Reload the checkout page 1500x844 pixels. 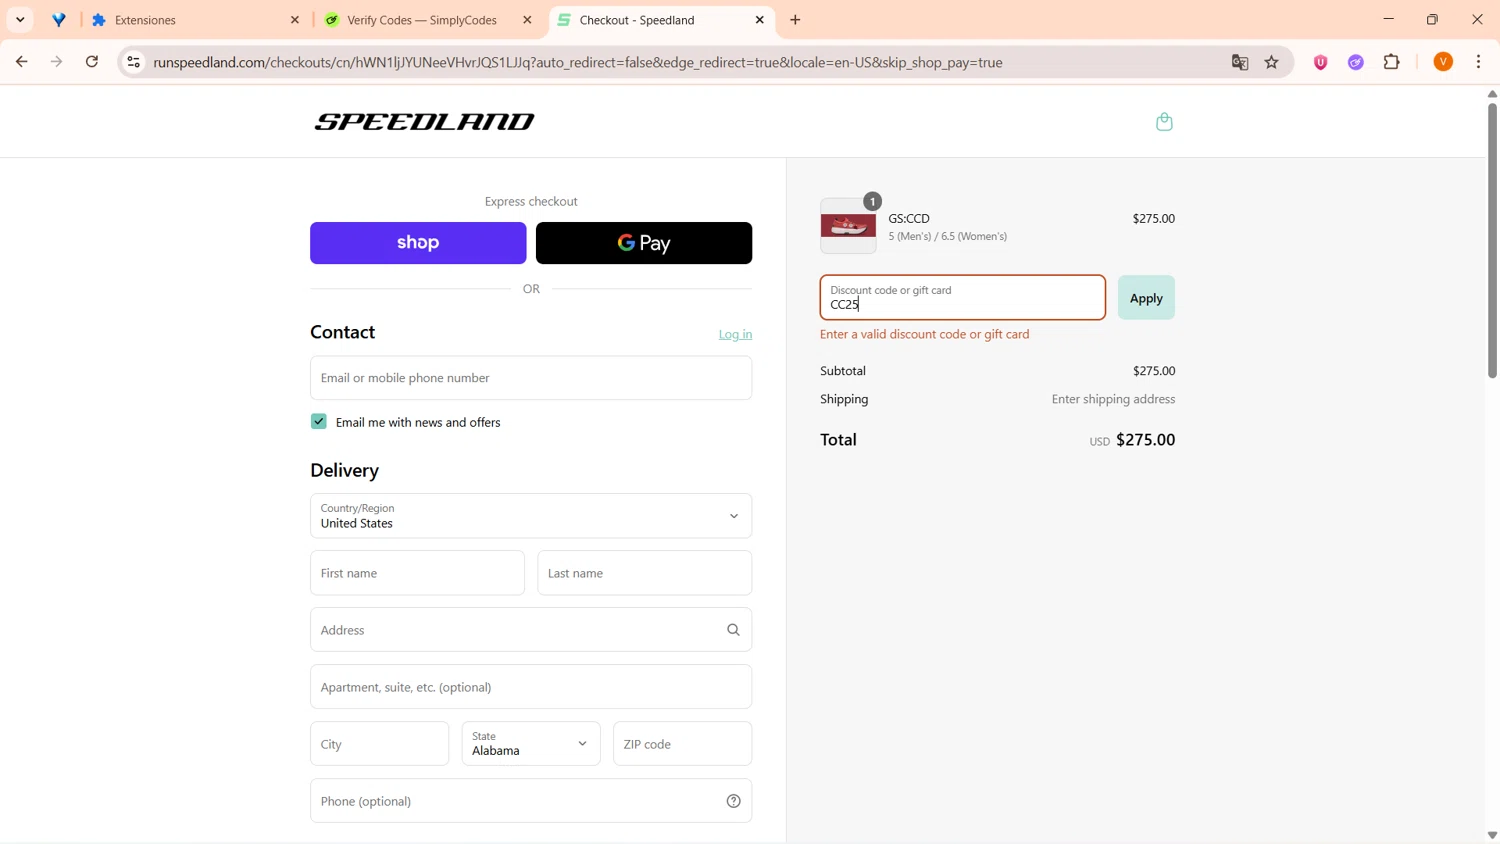[92, 62]
